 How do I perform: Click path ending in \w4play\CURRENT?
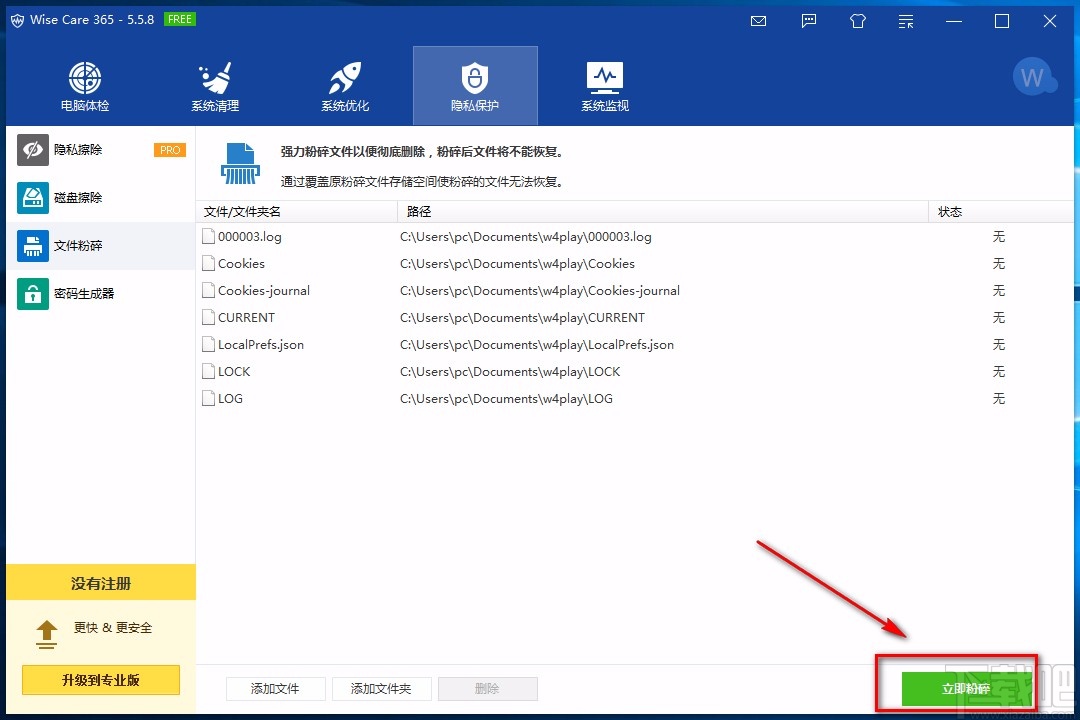(x=522, y=318)
